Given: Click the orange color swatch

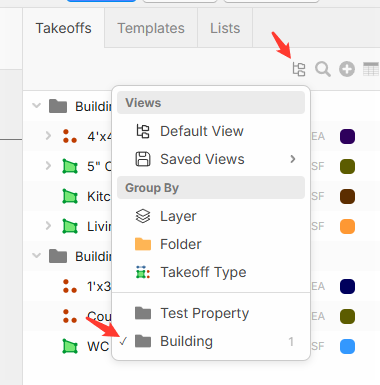Looking at the screenshot, I should click(347, 227).
